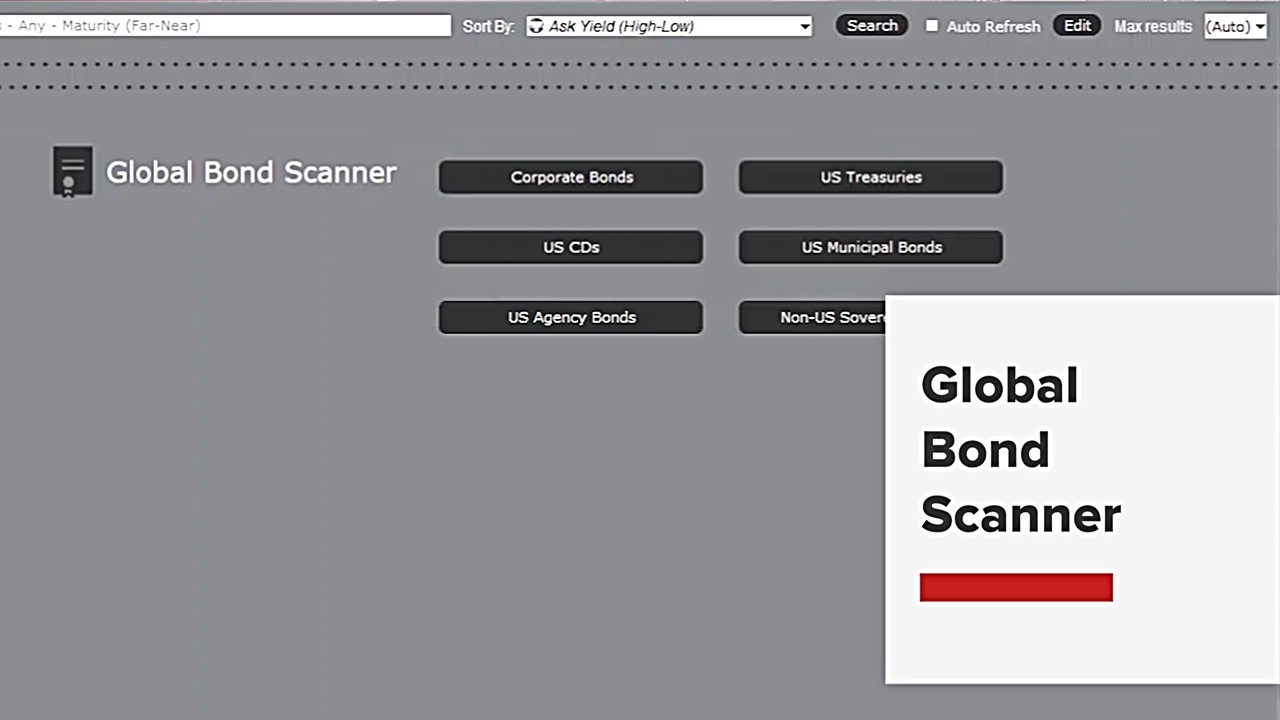The height and width of the screenshot is (720, 1280).
Task: Select the US Agency Bonds scanner
Action: tap(571, 317)
